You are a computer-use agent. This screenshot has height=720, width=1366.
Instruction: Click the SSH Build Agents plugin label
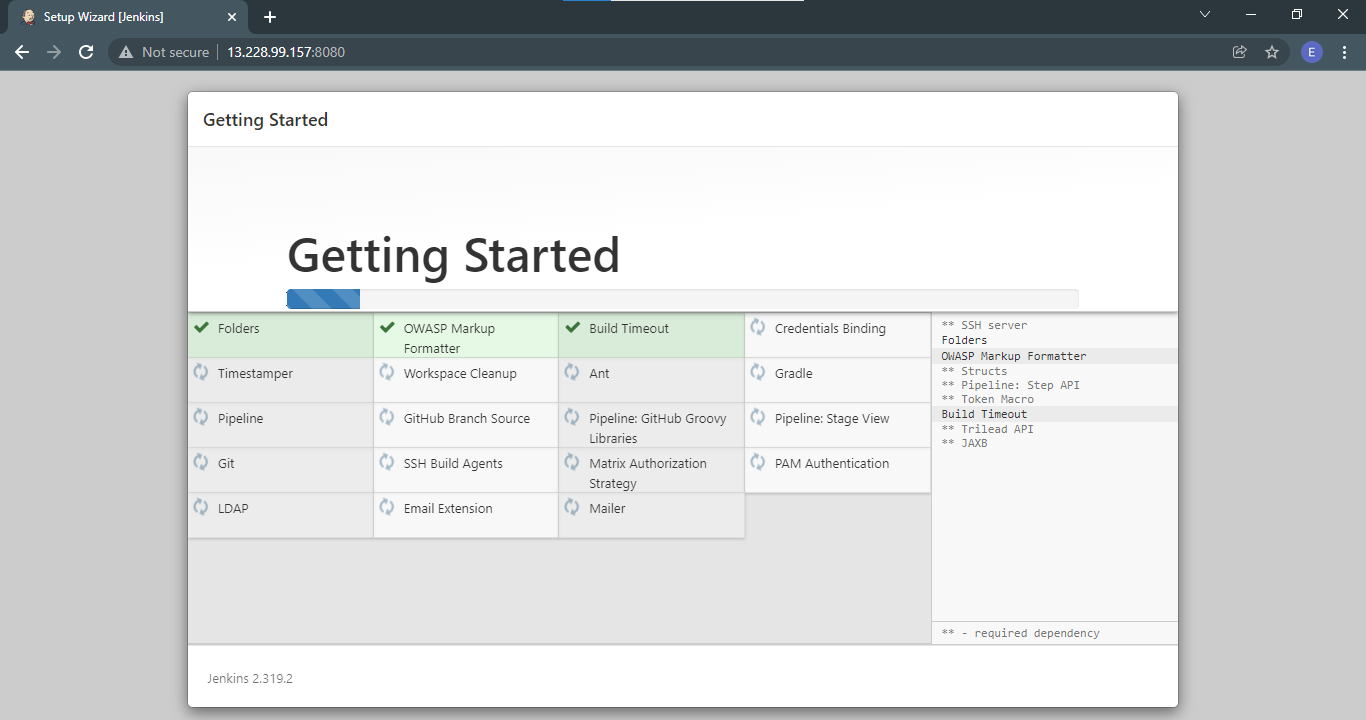[453, 463]
